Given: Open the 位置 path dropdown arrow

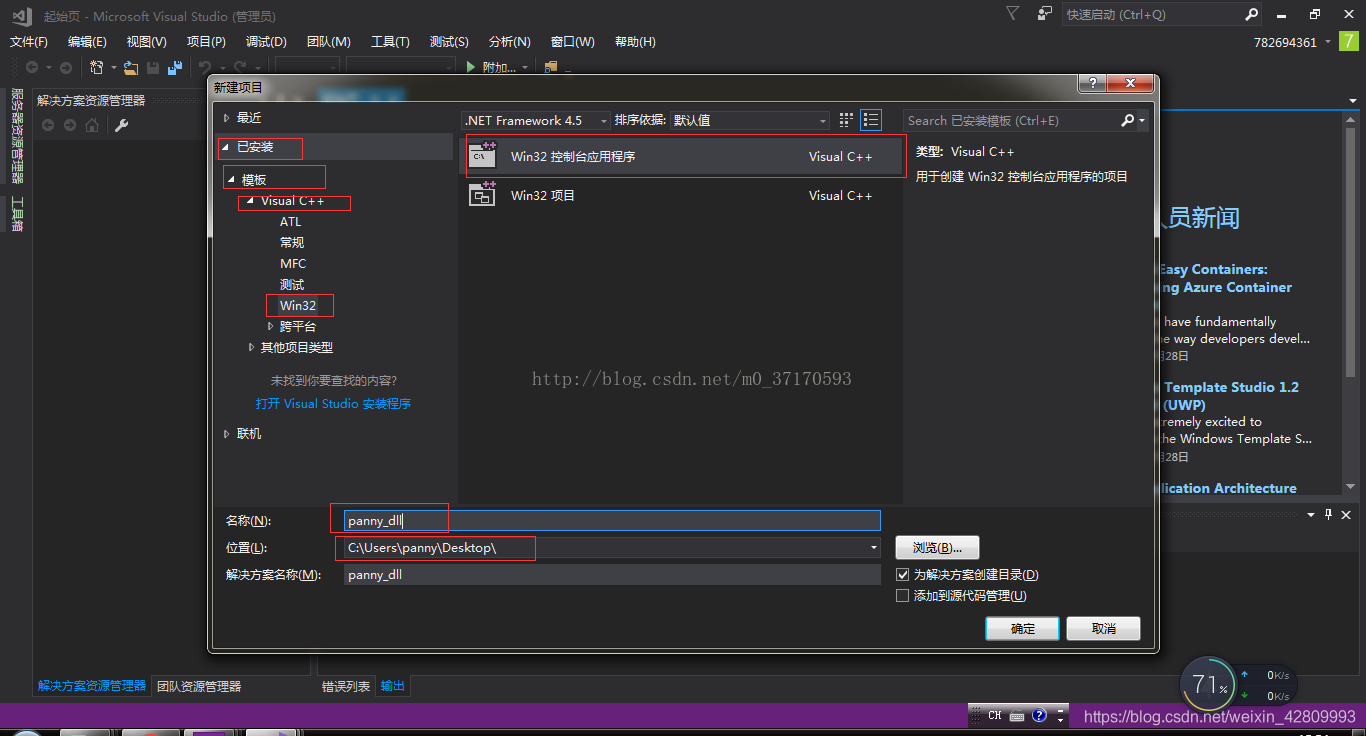Looking at the screenshot, I should (x=873, y=548).
